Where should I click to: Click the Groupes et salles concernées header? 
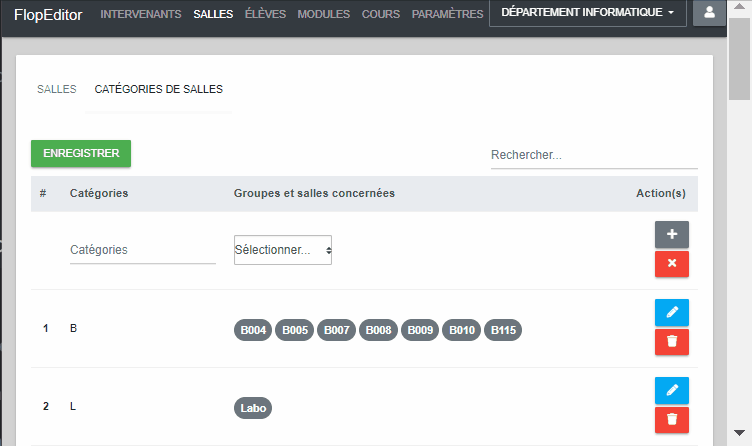pyautogui.click(x=314, y=193)
